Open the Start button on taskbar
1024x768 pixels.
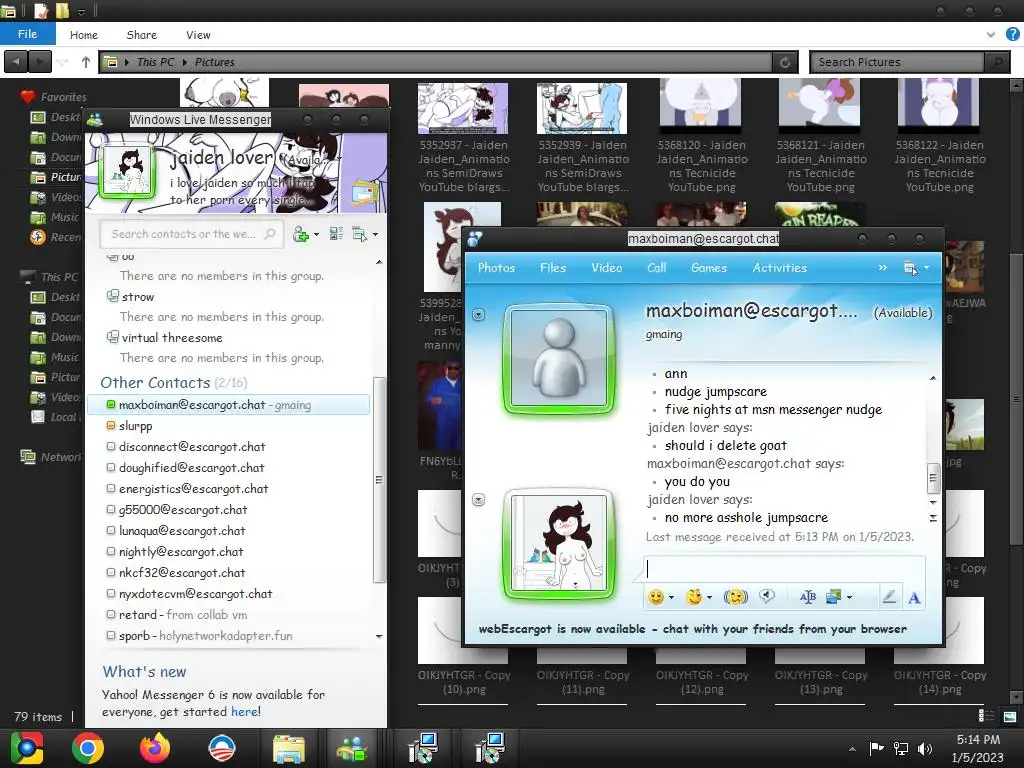click(x=27, y=748)
